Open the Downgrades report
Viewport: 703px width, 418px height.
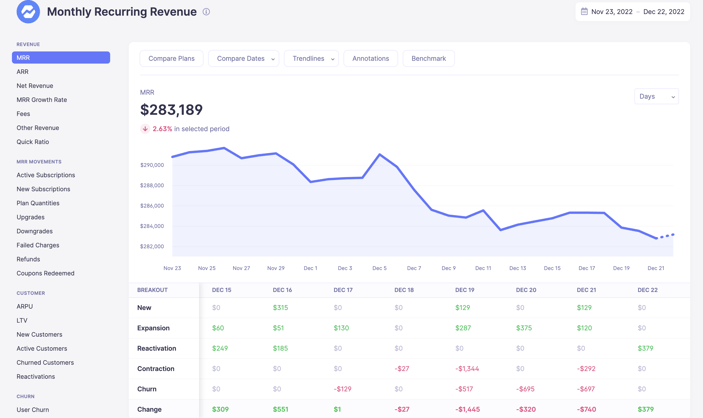(35, 231)
